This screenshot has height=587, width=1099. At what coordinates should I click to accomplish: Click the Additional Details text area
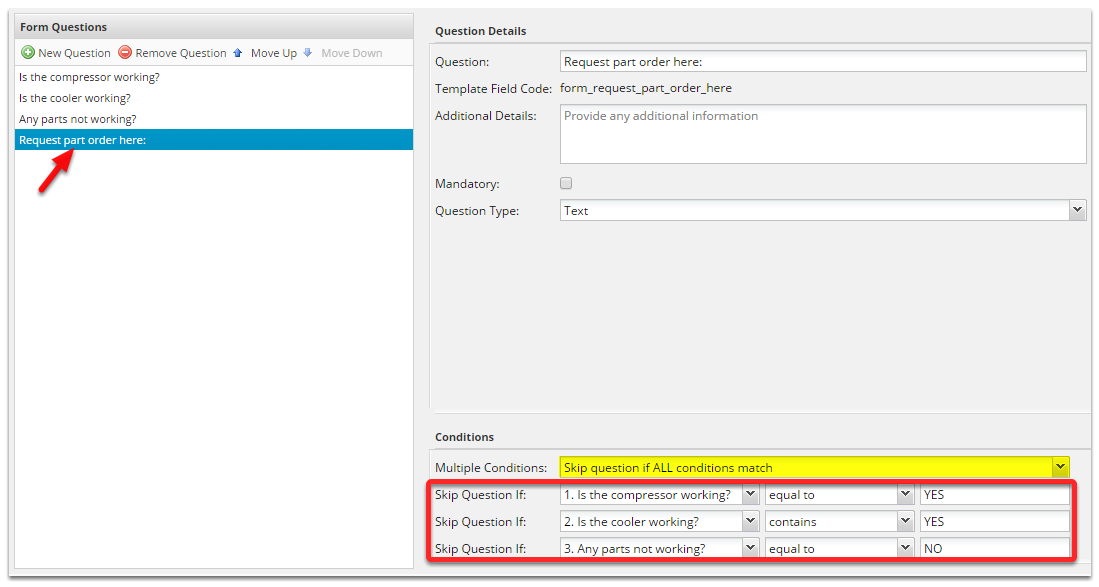822,134
